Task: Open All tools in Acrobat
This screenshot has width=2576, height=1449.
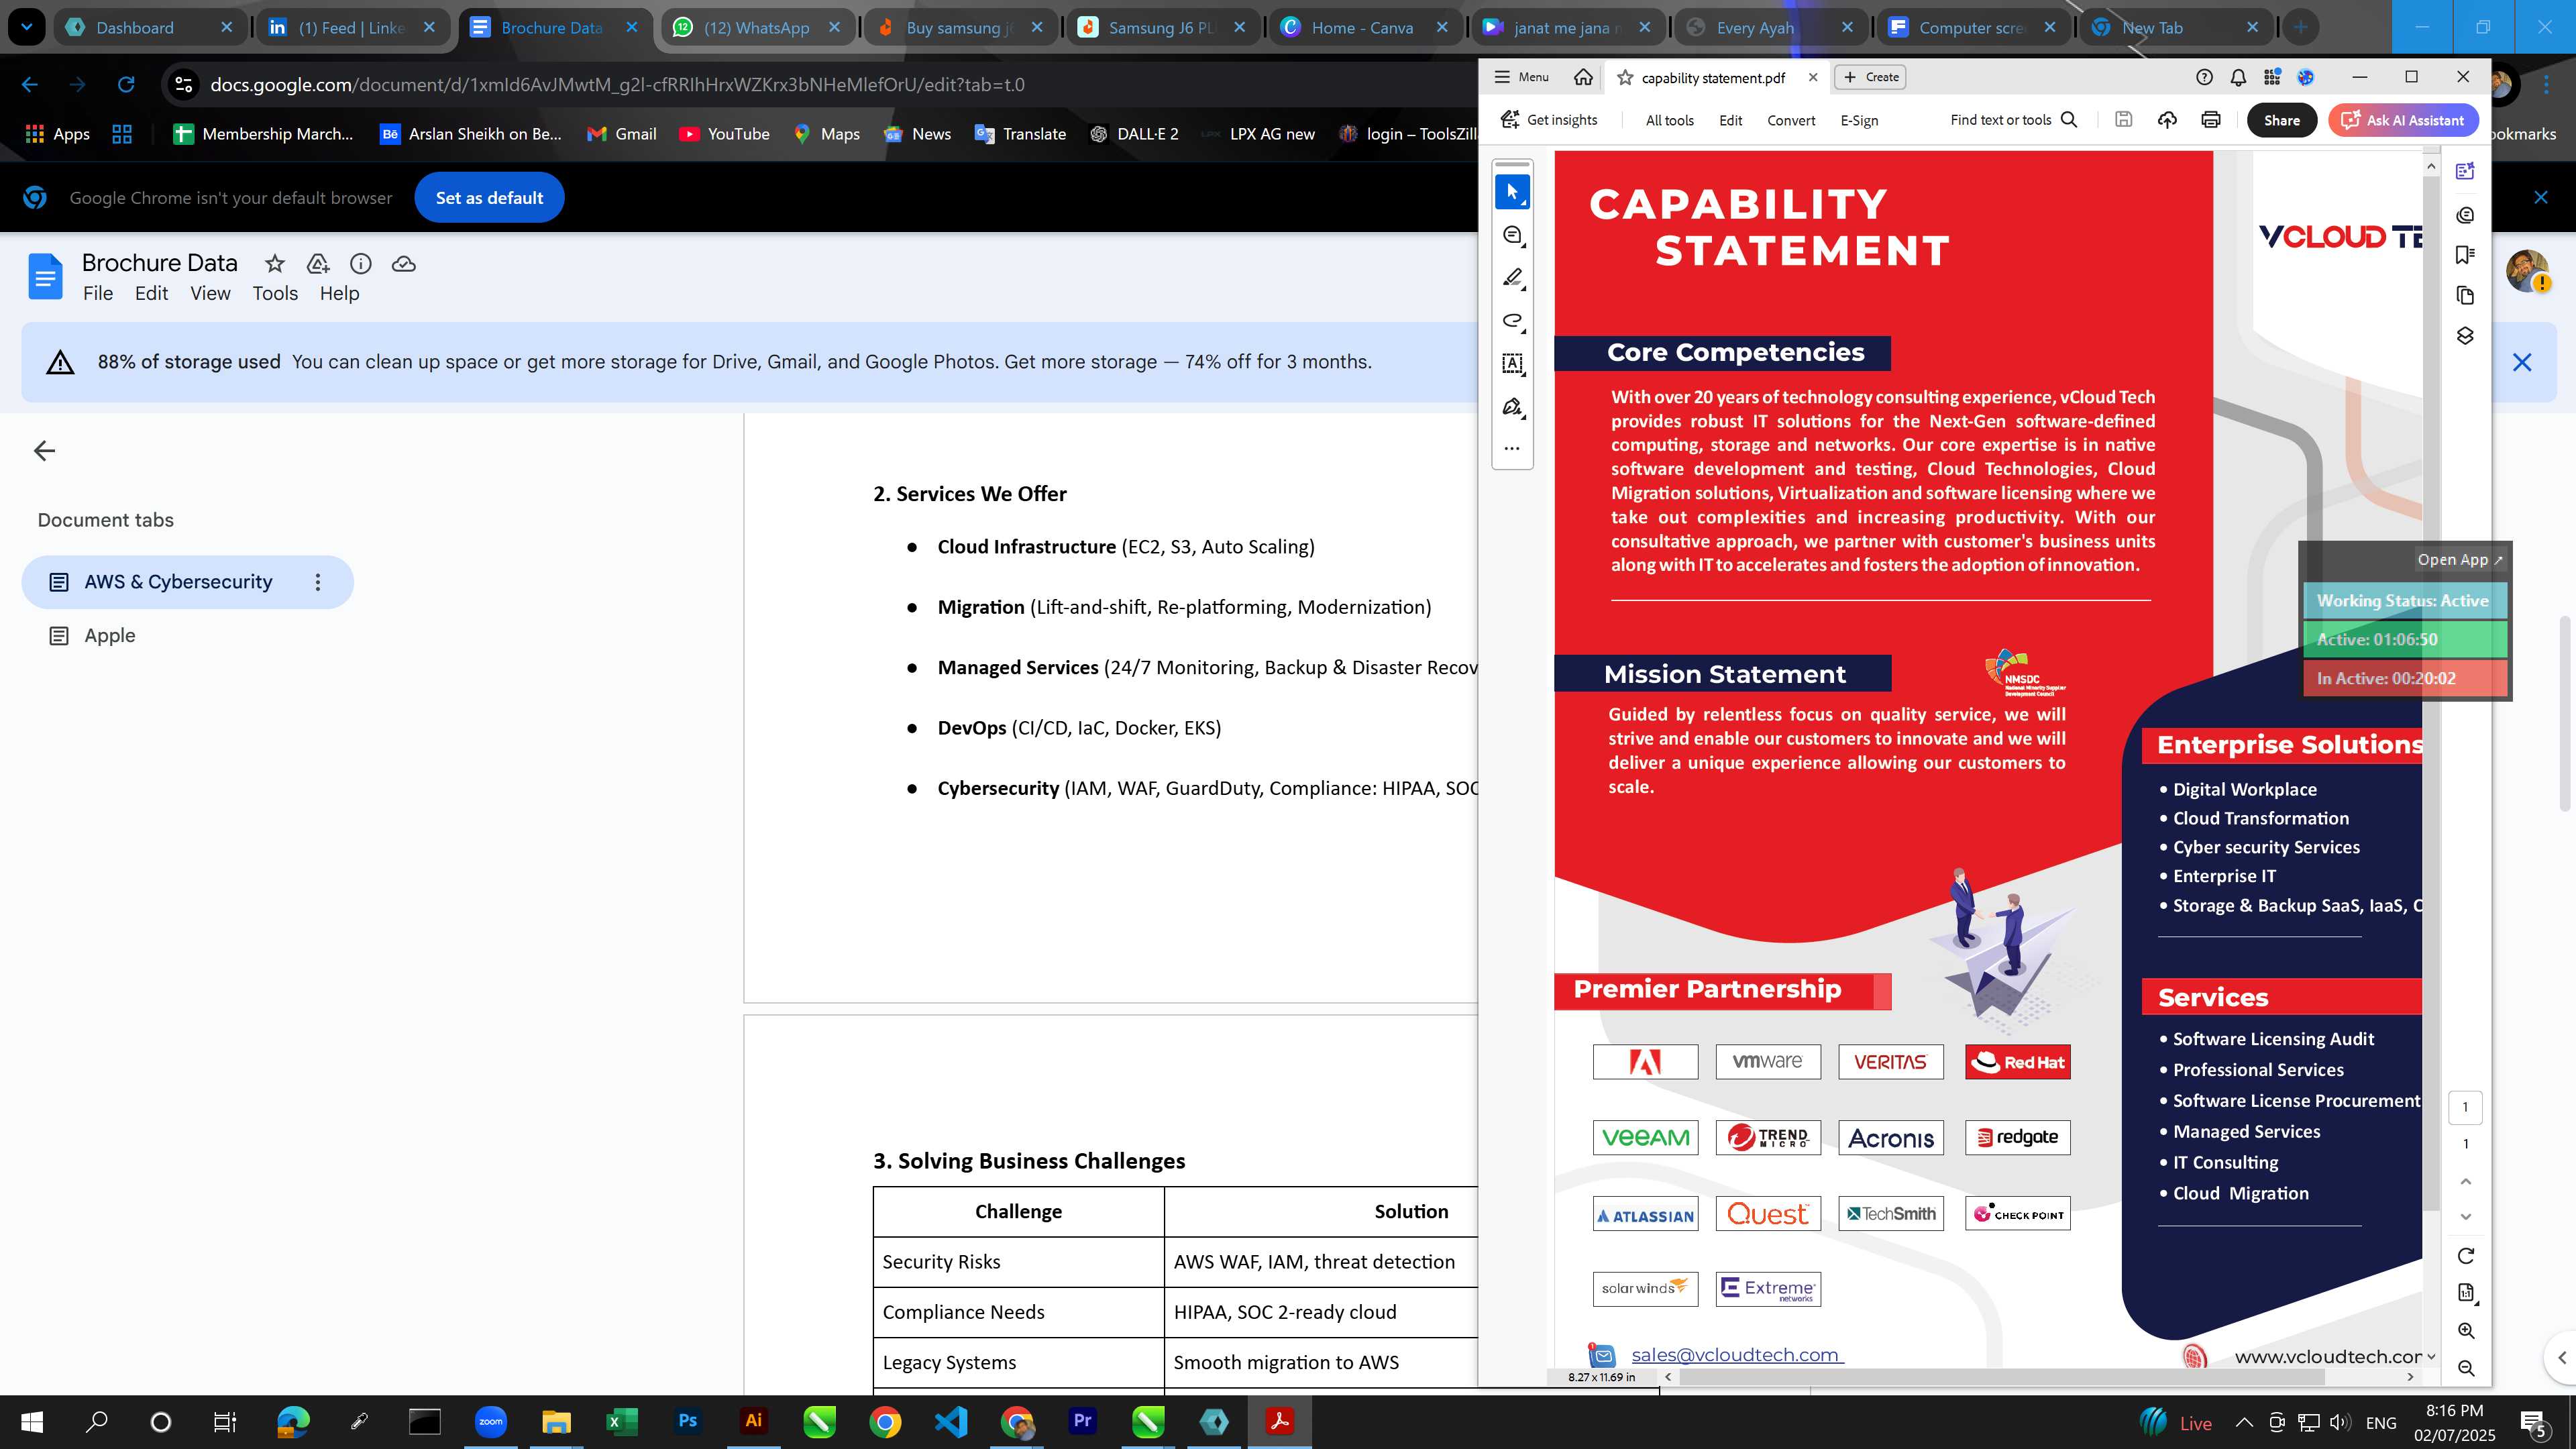Action: point(1669,120)
